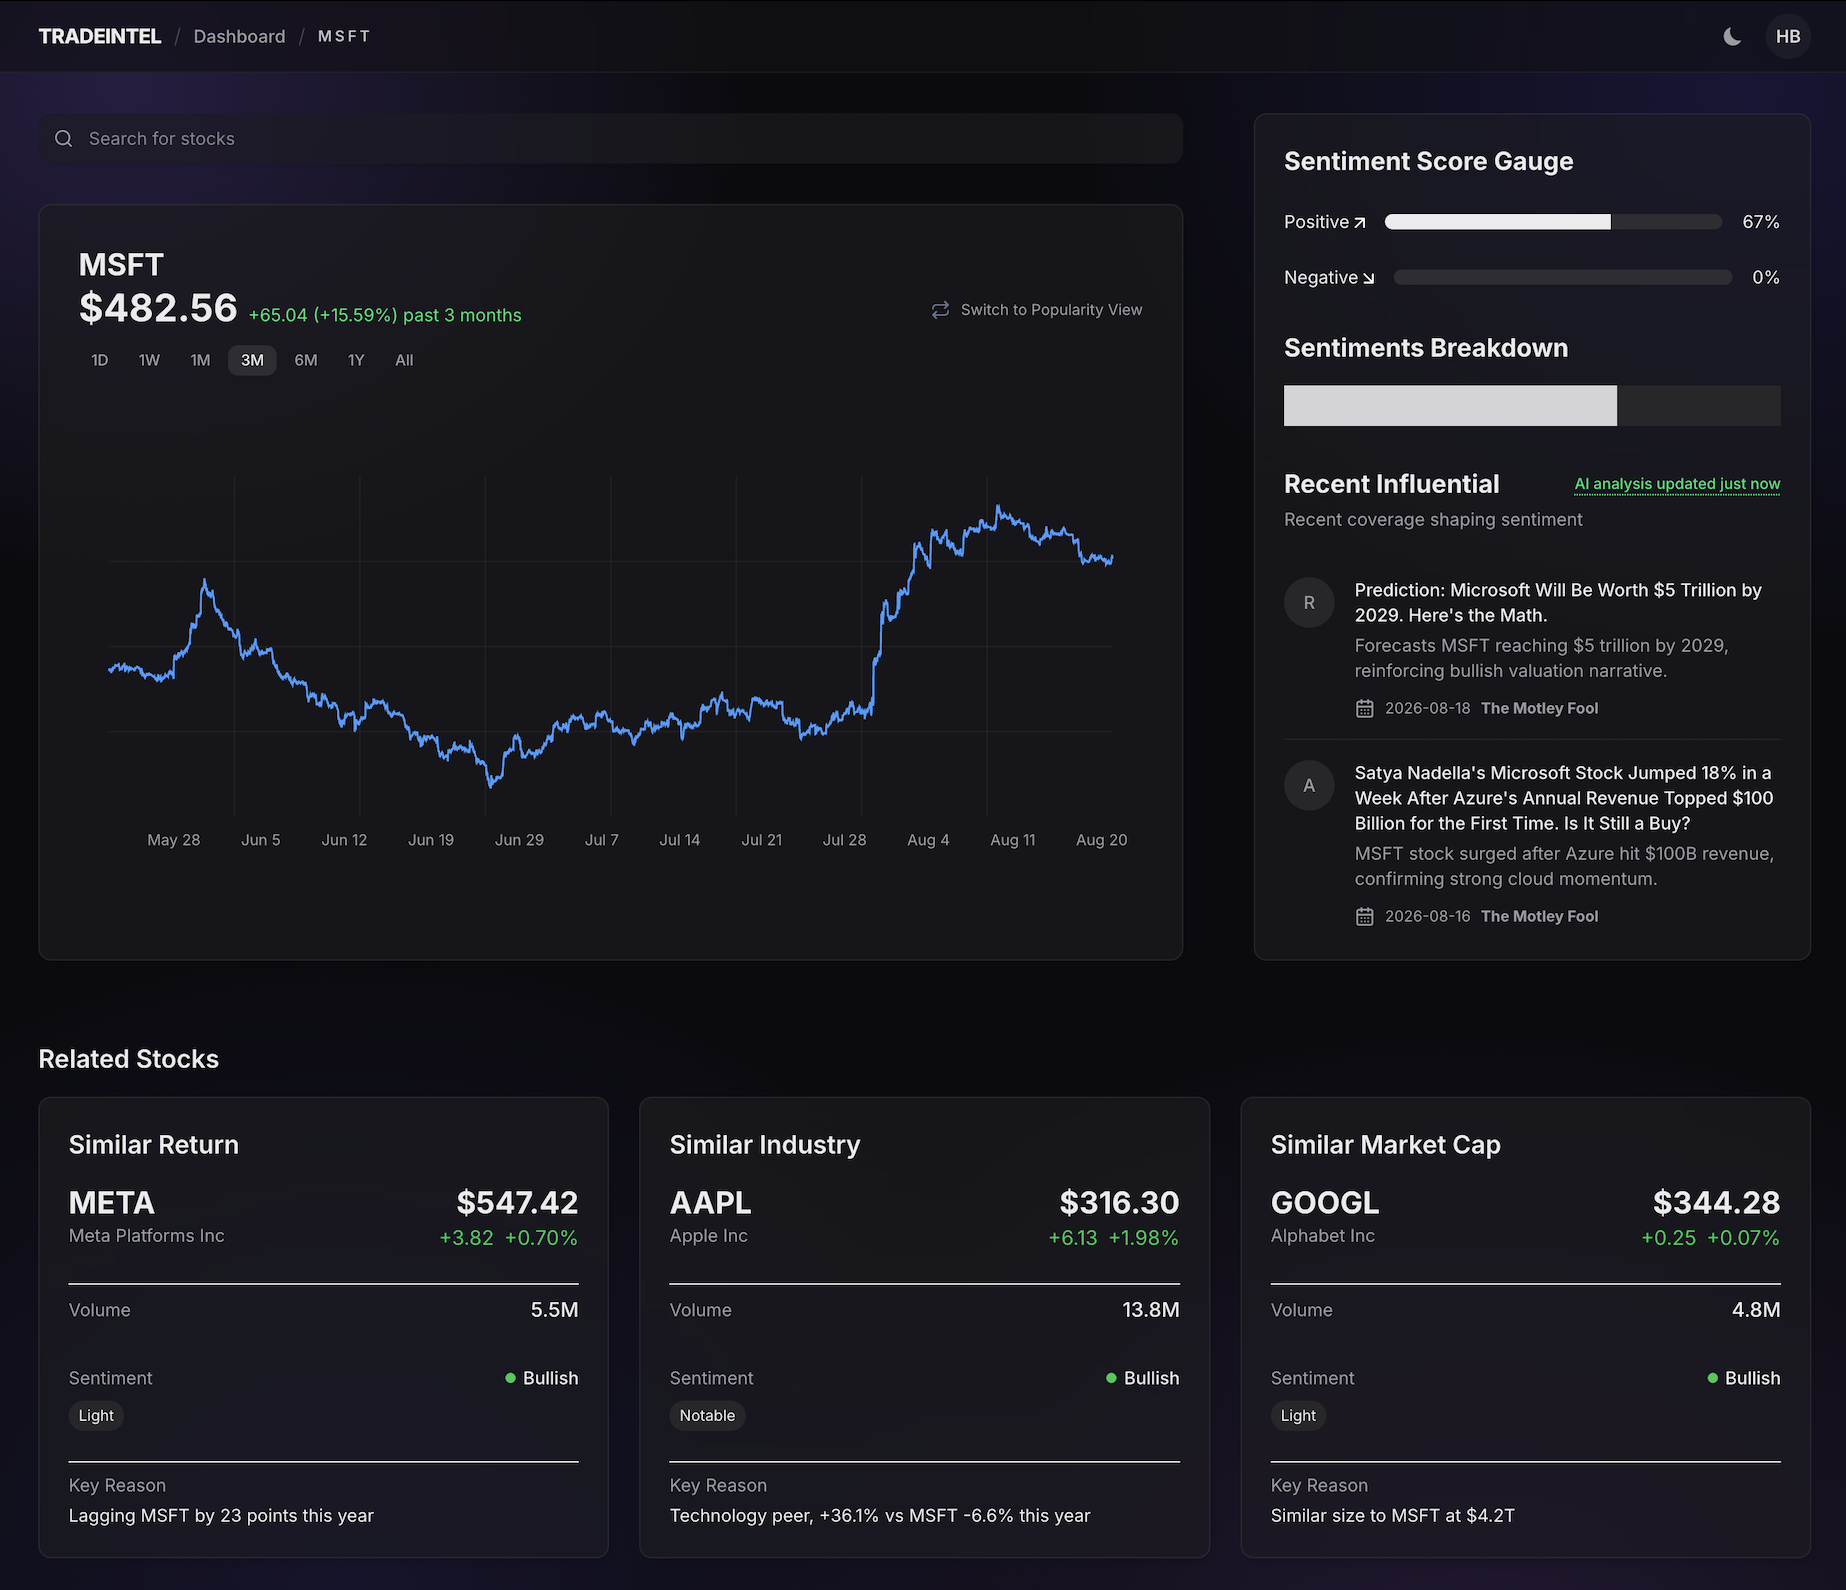Select the 1W time range

149,360
